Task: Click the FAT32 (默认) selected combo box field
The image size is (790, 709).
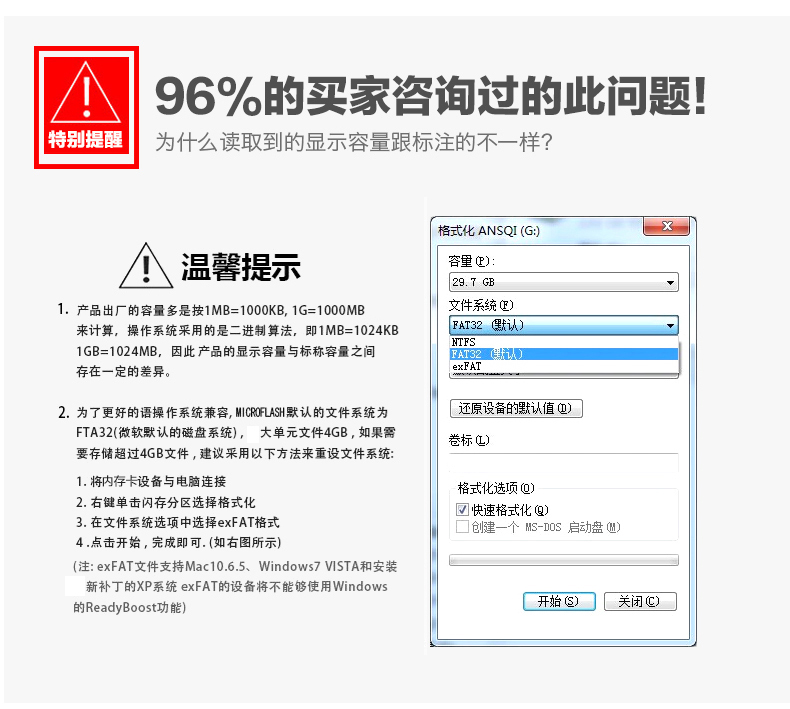Action: pos(557,326)
